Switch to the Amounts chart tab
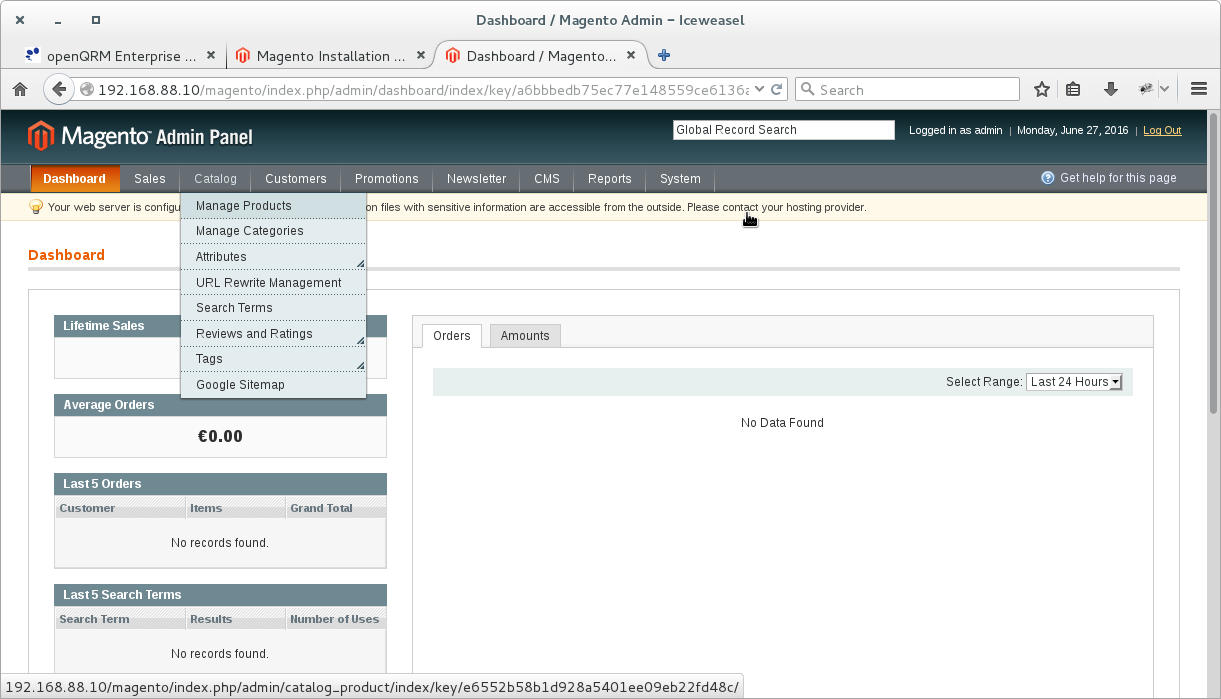The height and width of the screenshot is (699, 1221). (x=525, y=336)
